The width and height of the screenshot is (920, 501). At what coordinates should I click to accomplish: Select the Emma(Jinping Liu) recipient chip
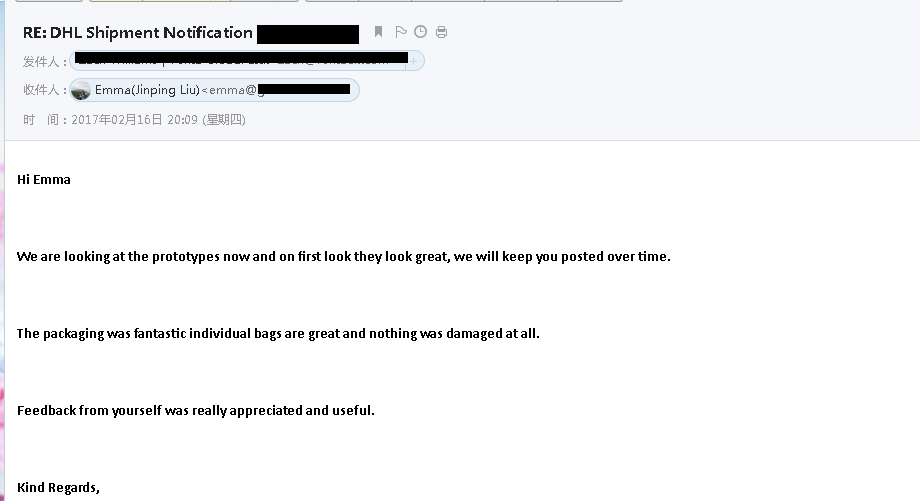tap(214, 90)
